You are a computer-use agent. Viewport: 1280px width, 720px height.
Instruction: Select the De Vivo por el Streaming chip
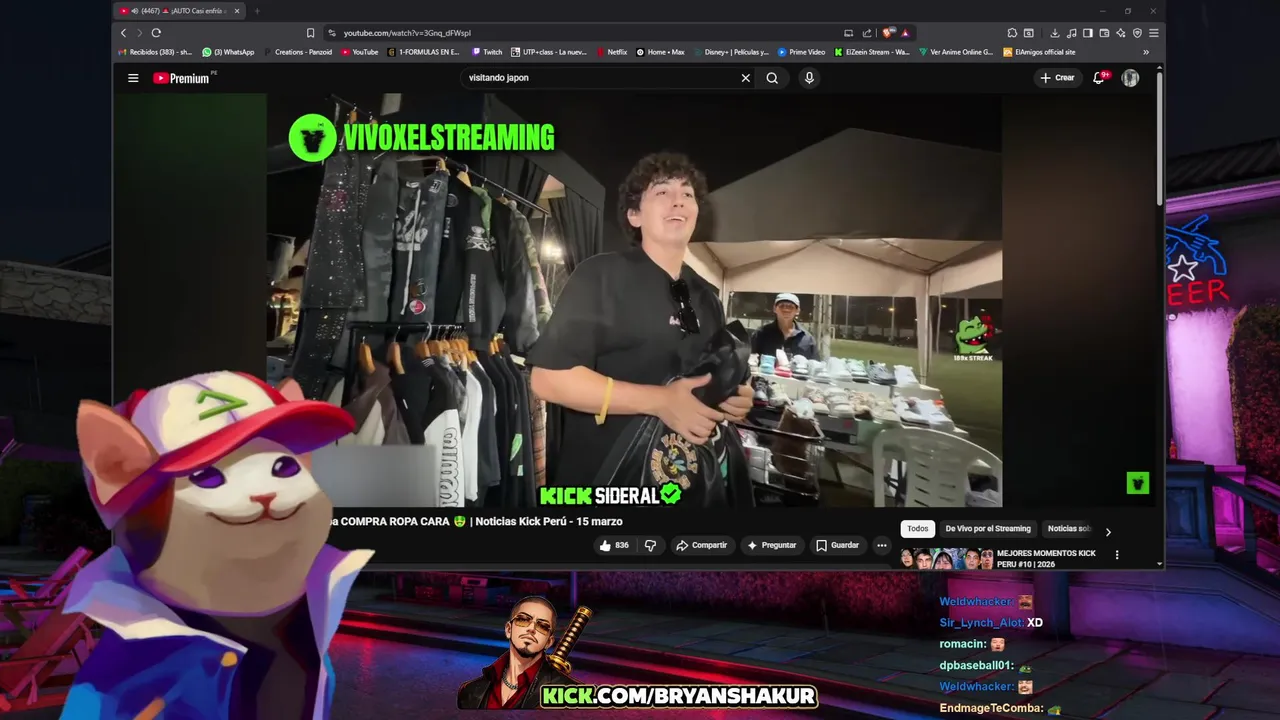pos(988,529)
